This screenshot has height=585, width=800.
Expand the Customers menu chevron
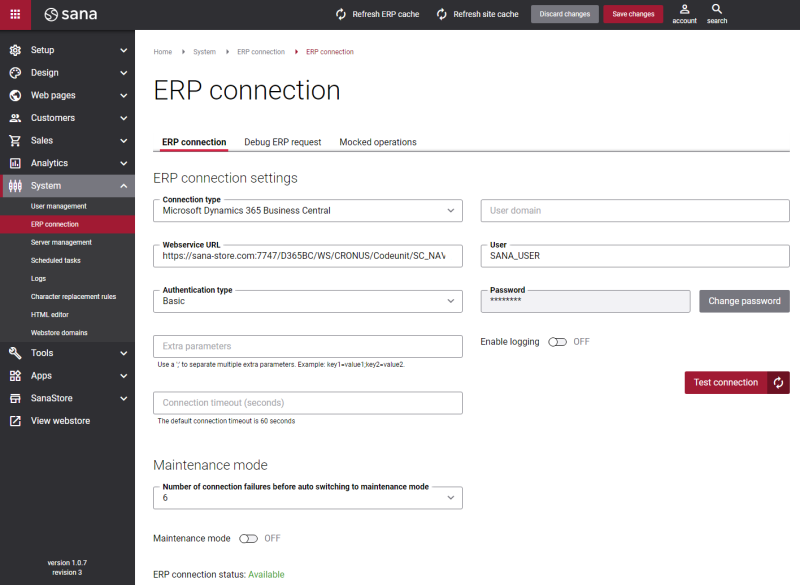(123, 118)
